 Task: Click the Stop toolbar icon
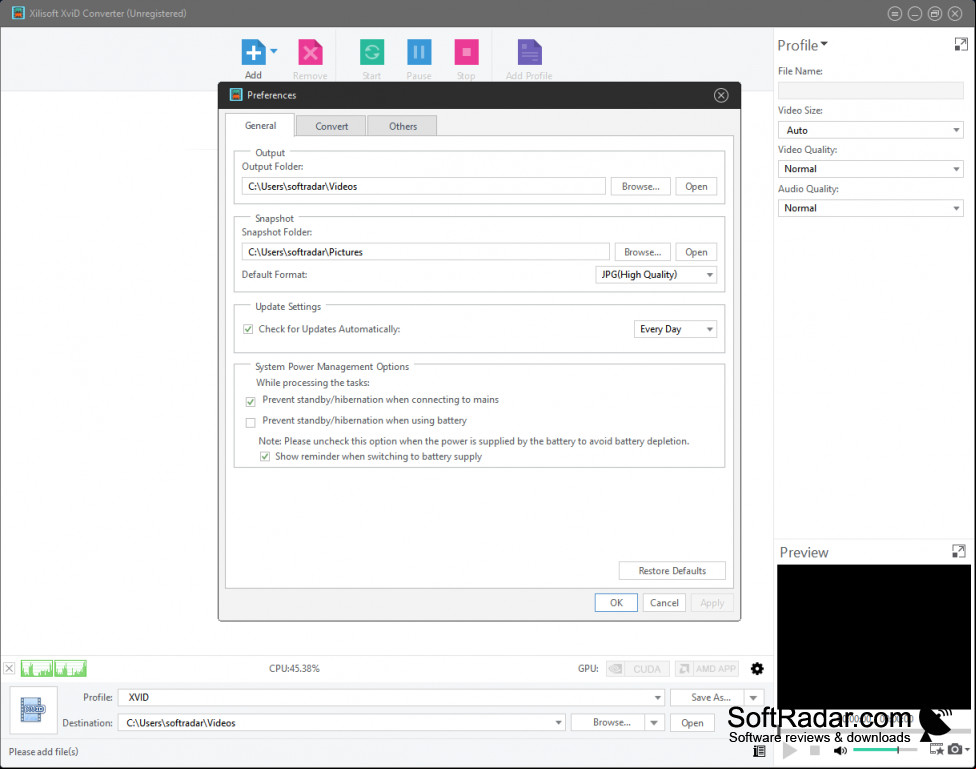pyautogui.click(x=466, y=52)
